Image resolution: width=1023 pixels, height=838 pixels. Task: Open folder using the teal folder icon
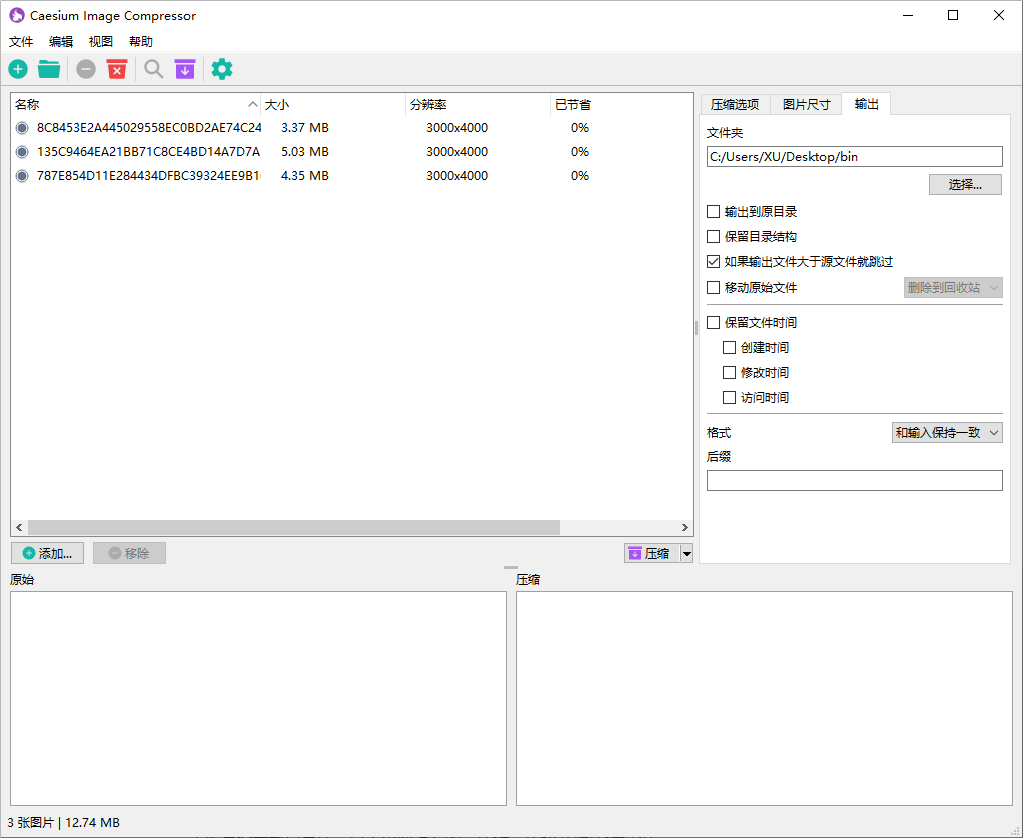49,69
